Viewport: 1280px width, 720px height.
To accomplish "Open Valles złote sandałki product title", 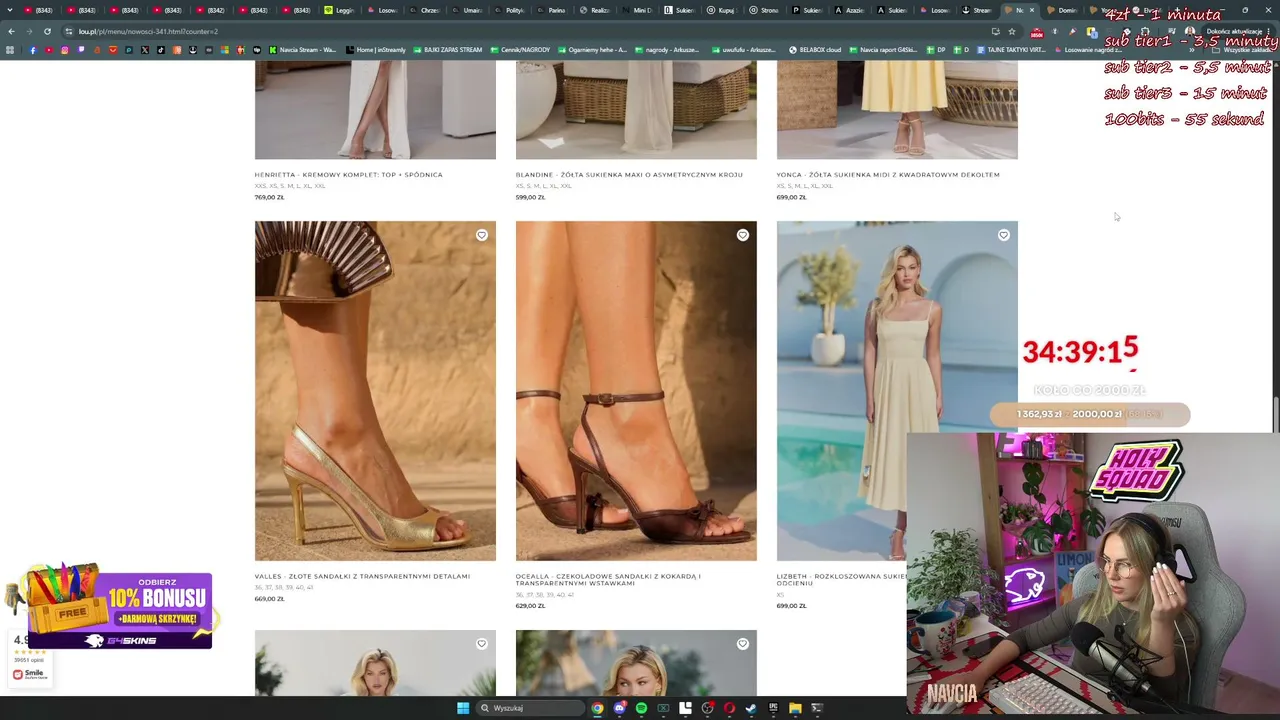I will [362, 576].
